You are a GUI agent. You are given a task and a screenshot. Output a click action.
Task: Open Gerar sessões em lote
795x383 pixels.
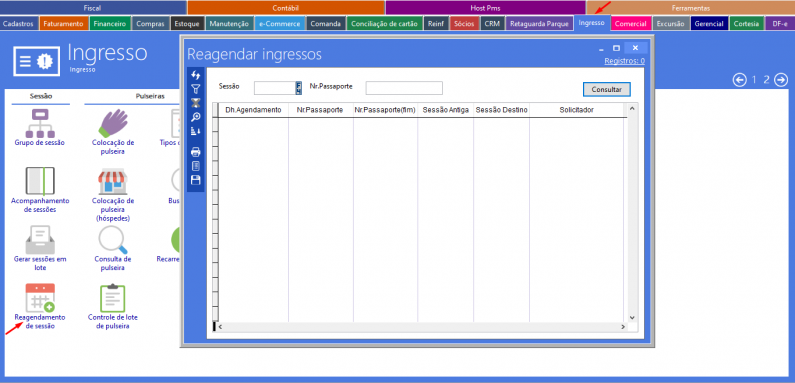[40, 248]
